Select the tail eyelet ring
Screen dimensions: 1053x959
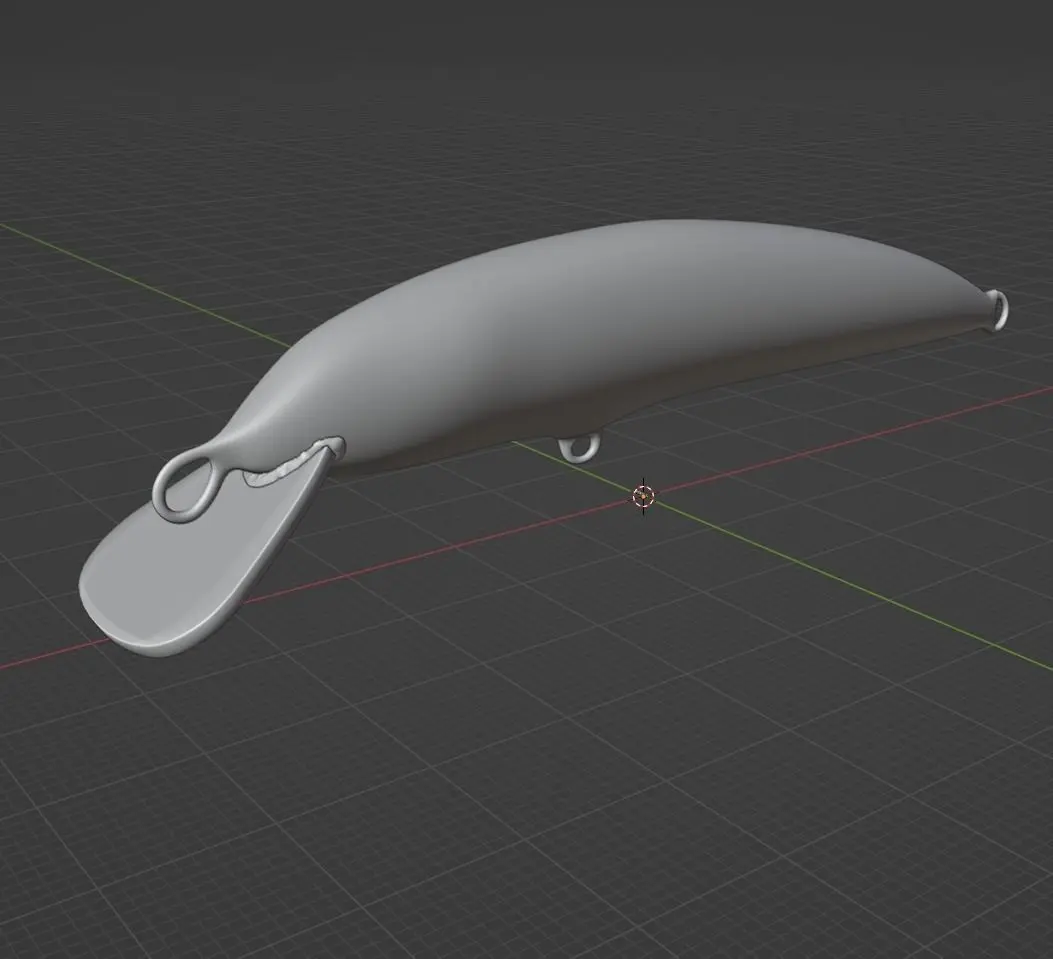999,311
